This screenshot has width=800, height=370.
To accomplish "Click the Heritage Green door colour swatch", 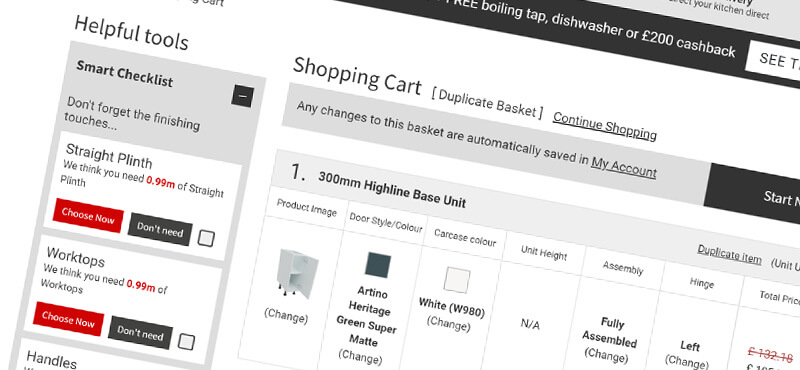I will coord(378,264).
